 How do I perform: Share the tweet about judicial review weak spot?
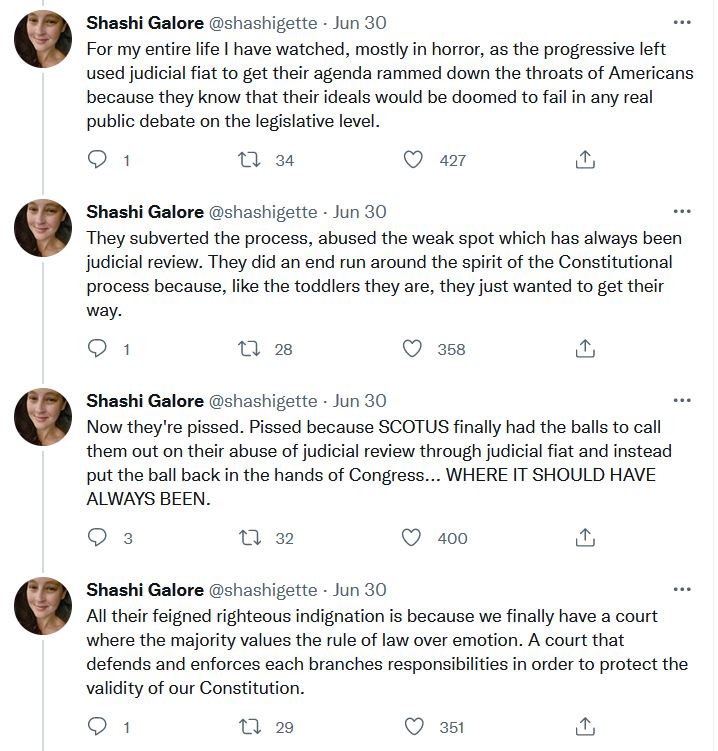pos(586,348)
